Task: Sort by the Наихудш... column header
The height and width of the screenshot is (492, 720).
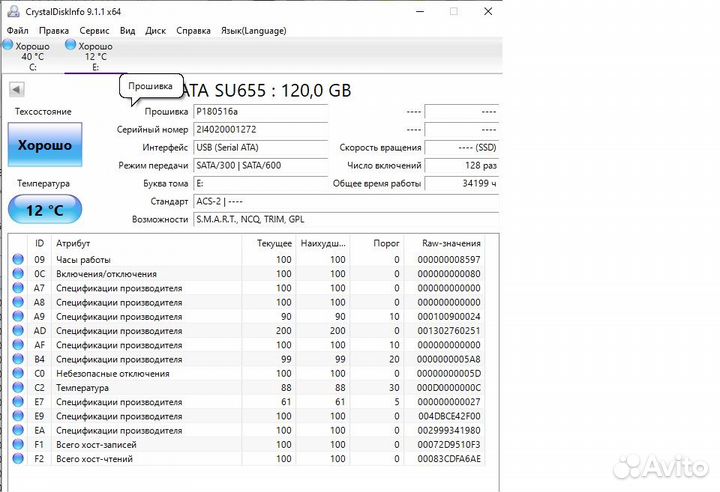Action: pos(323,243)
